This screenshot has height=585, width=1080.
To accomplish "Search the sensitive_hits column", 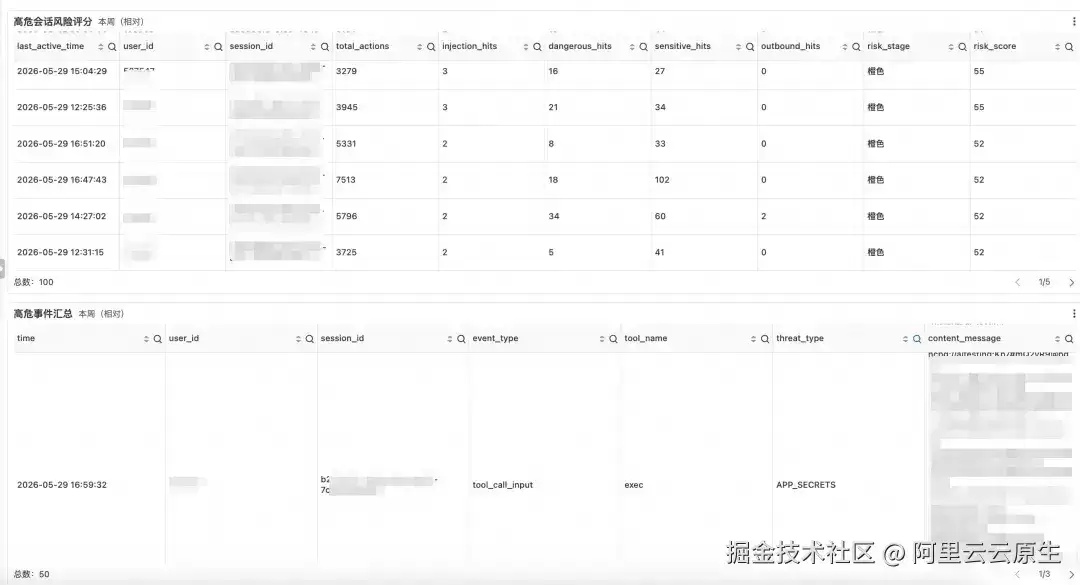I will pos(749,47).
